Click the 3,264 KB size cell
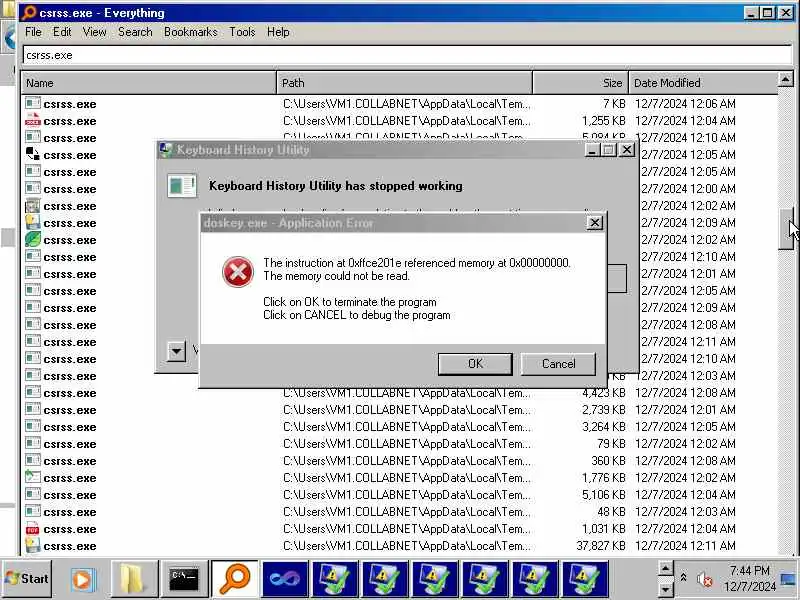This screenshot has width=800, height=600. click(x=604, y=427)
